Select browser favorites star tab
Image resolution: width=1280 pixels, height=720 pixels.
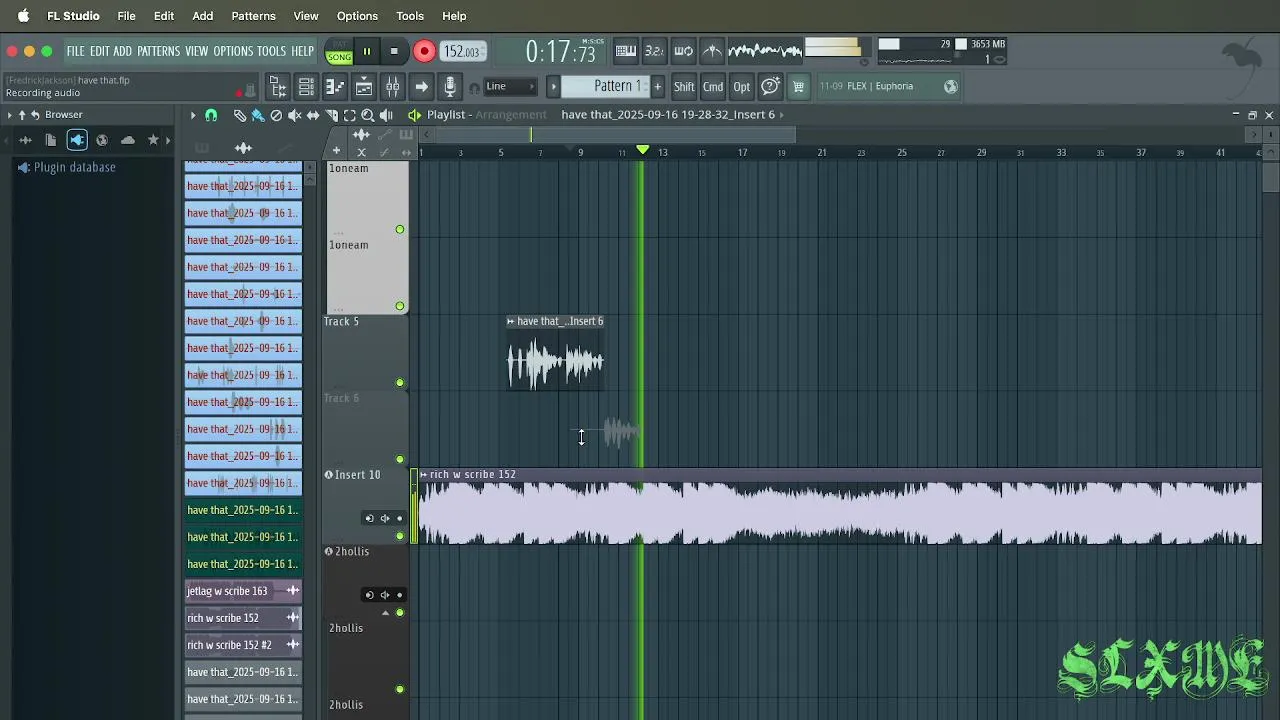pos(153,140)
